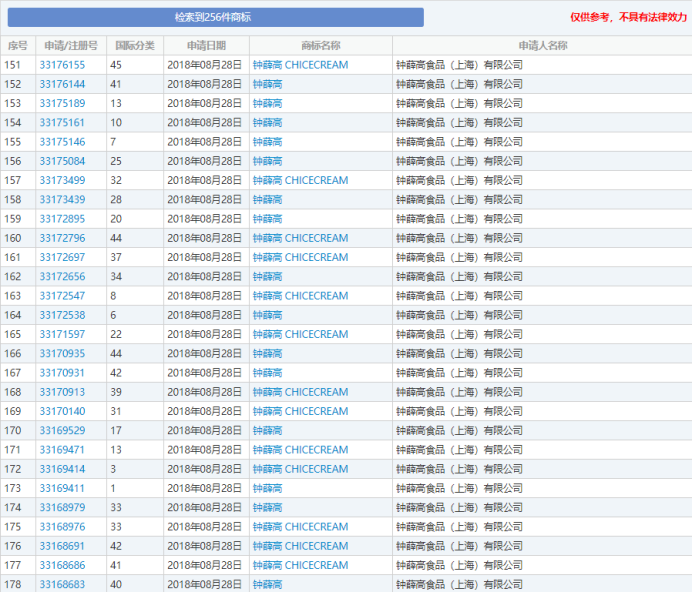This screenshot has height=593, width=692.
Task: Open application number 33170935
Action: (62, 353)
